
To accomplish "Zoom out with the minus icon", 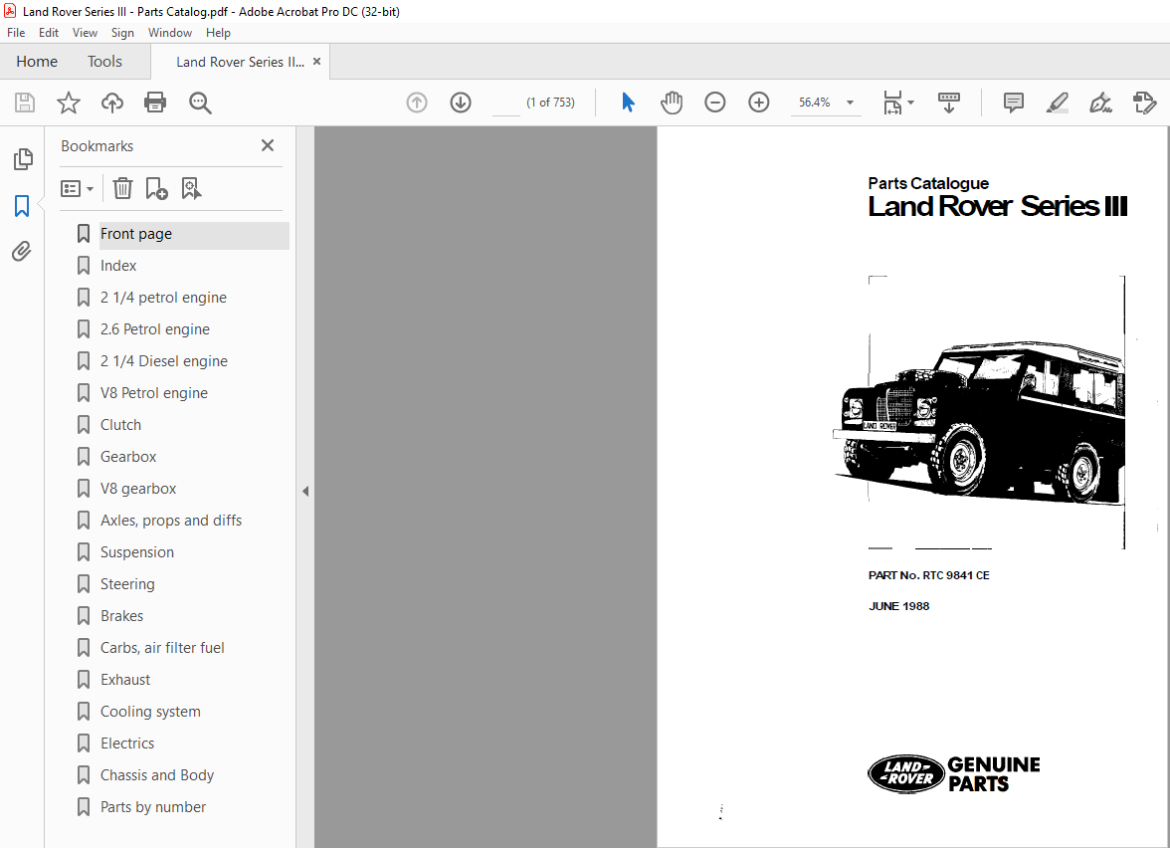I will click(715, 102).
